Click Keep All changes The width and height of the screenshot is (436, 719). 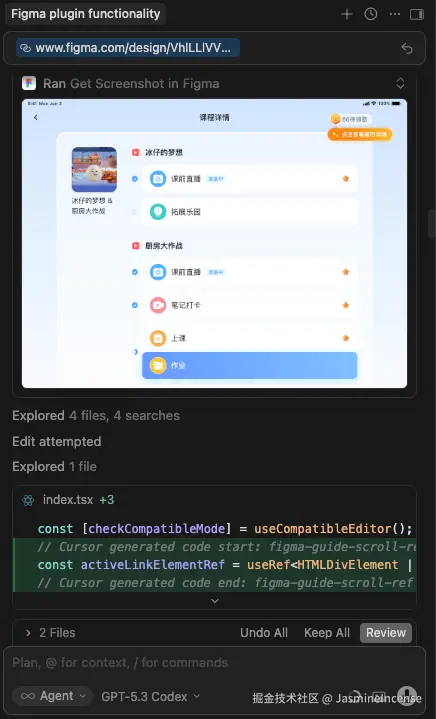327,633
